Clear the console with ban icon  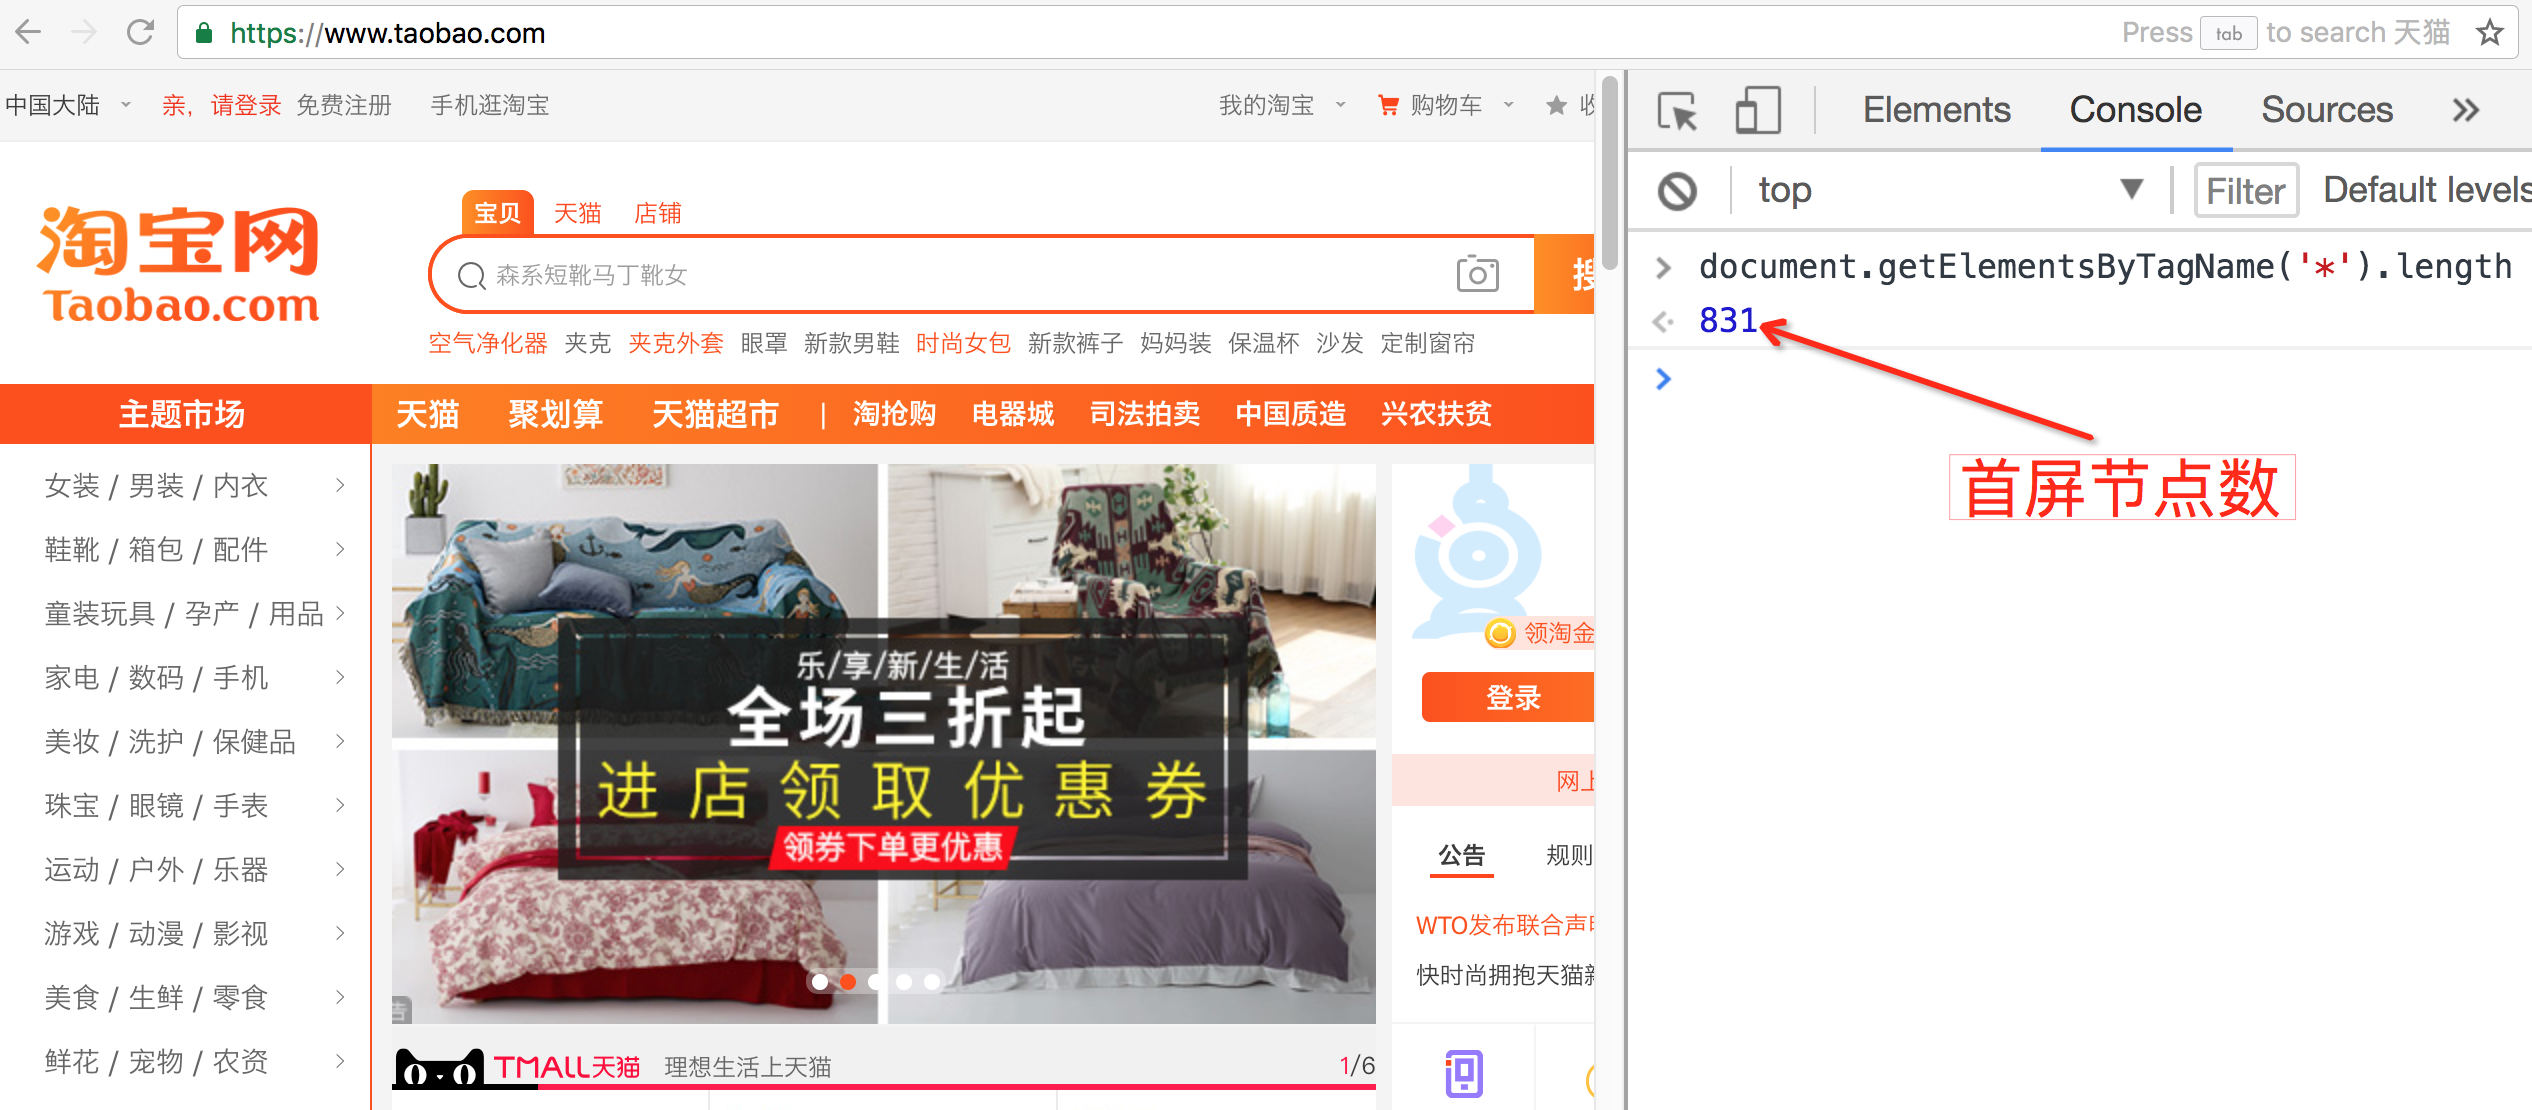click(1678, 190)
